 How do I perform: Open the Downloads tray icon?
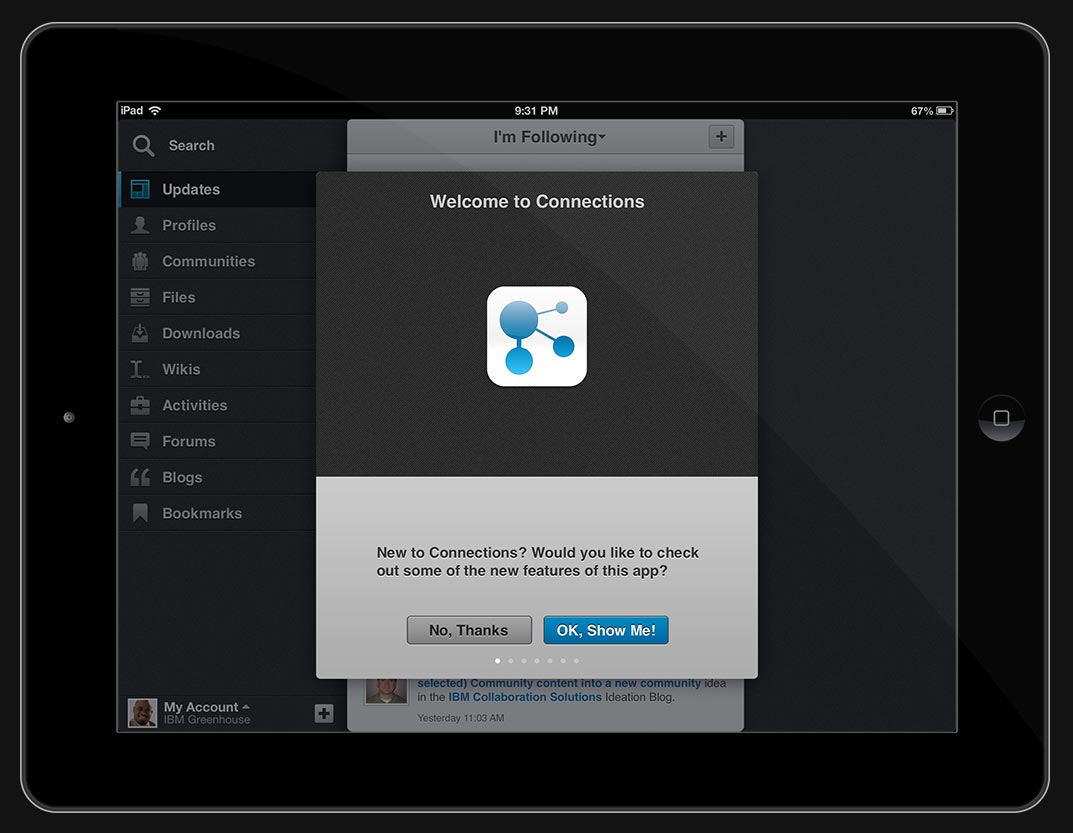(x=140, y=334)
